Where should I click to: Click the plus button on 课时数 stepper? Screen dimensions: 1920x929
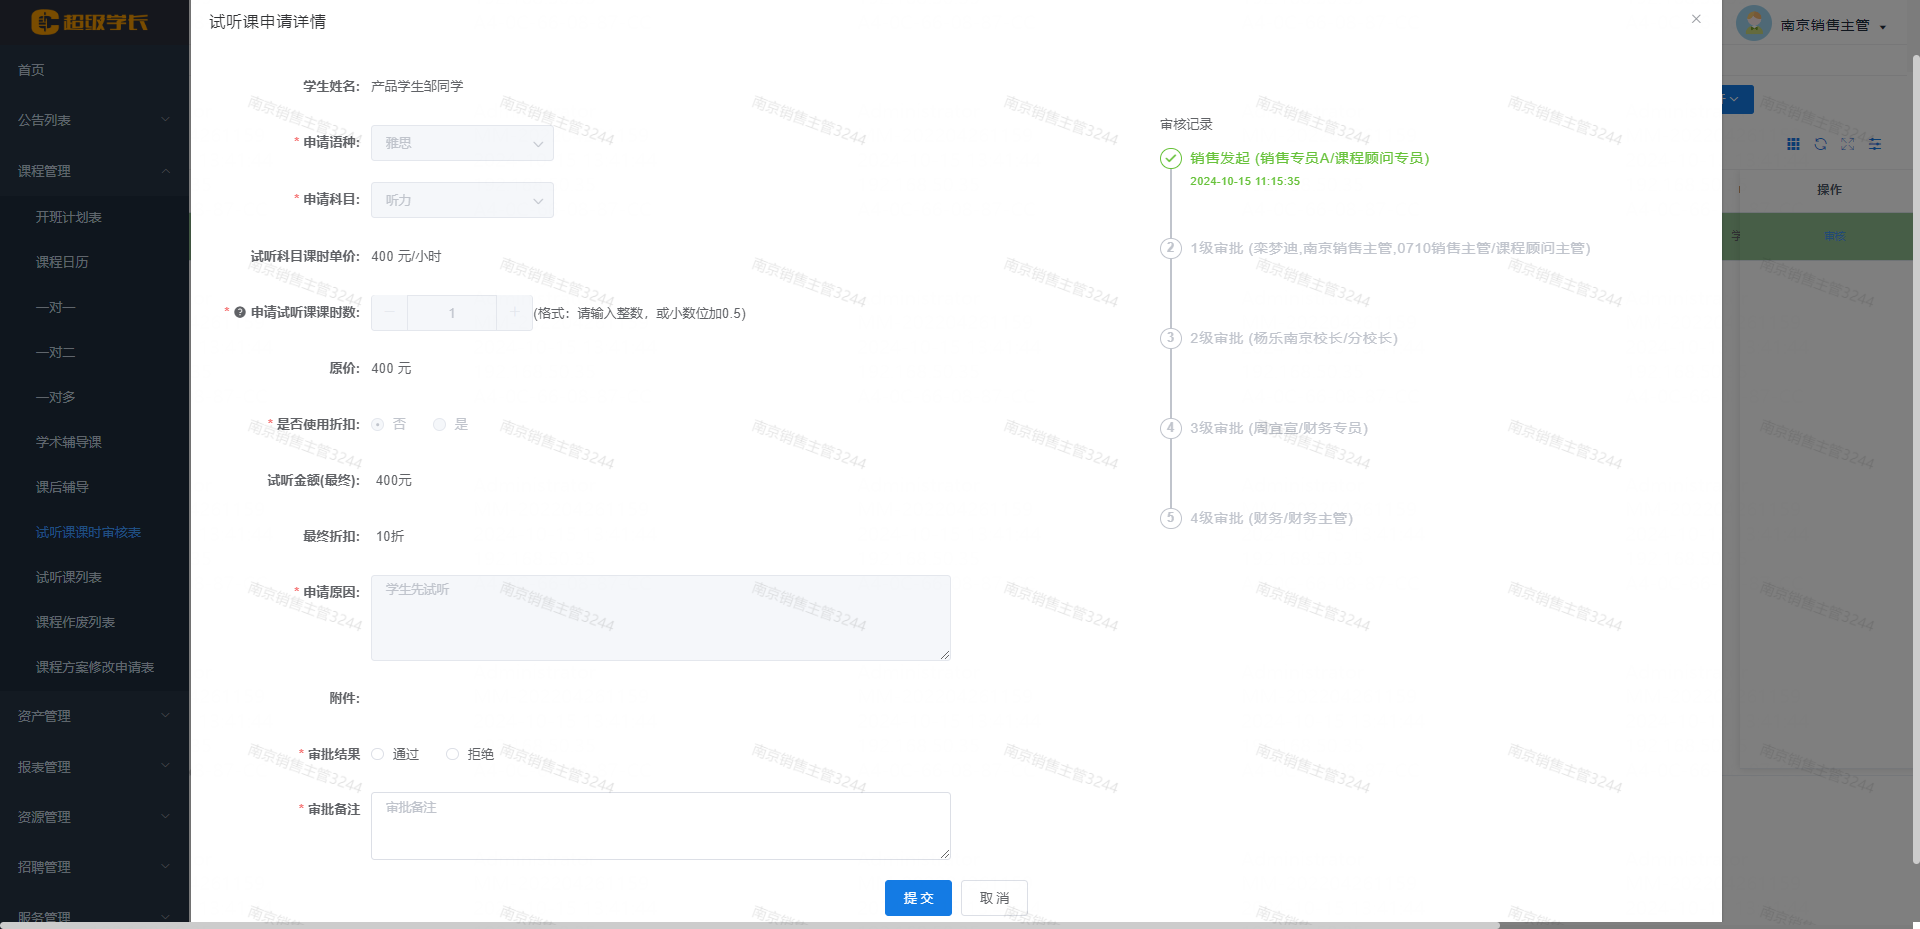pyautogui.click(x=514, y=313)
